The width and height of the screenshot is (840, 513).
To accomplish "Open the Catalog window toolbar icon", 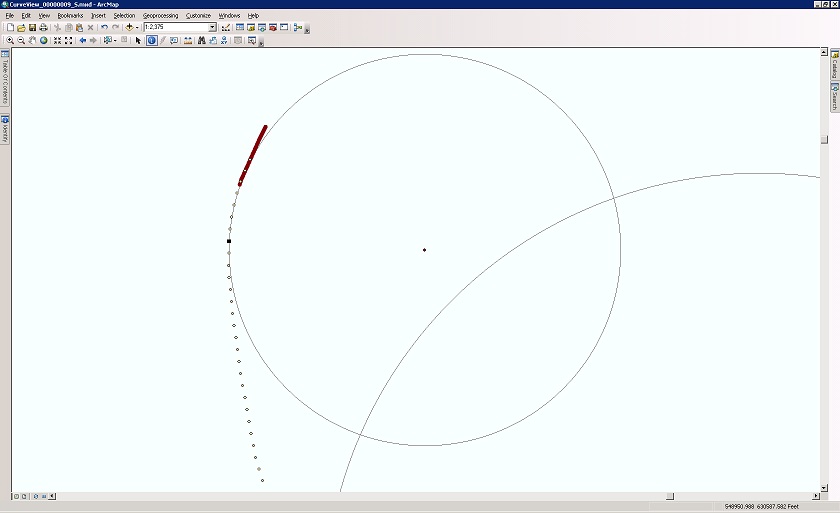I will point(251,27).
